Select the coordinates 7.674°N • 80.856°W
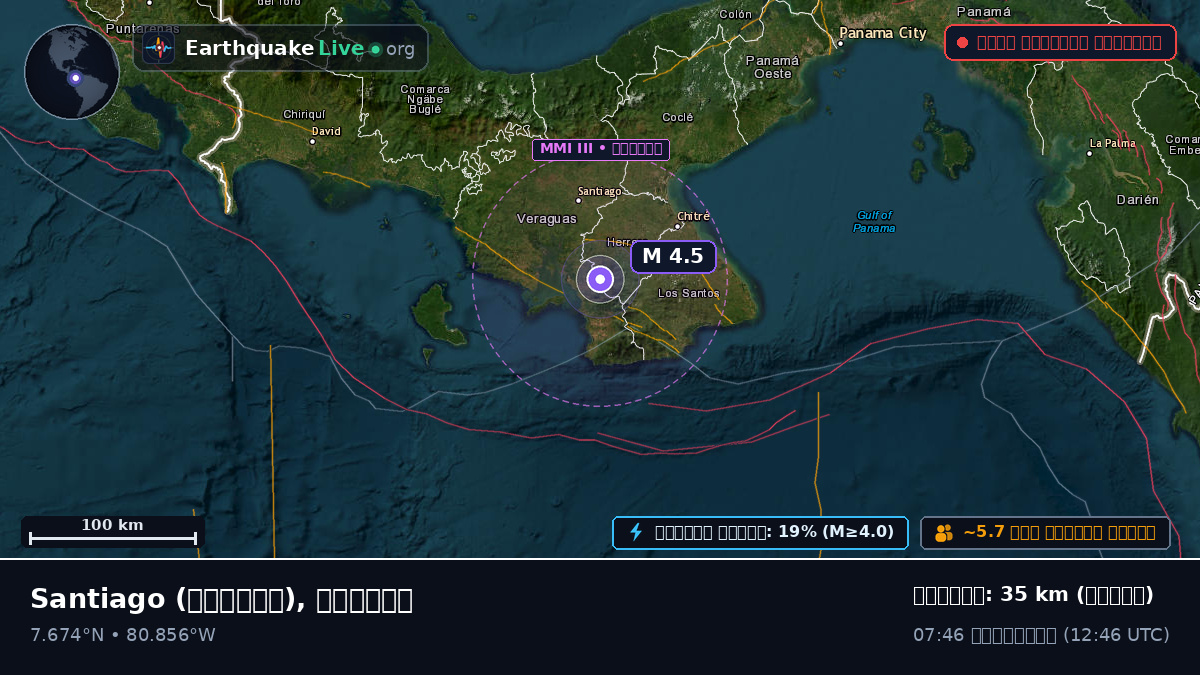The width and height of the screenshot is (1200, 675). click(123, 635)
